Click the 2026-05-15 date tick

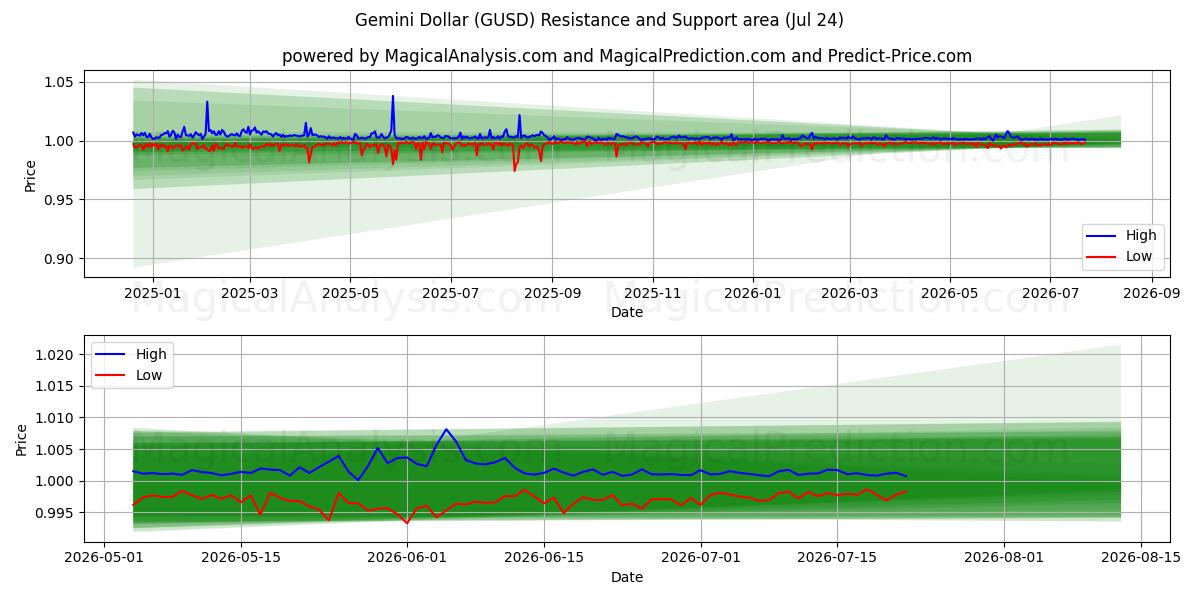pyautogui.click(x=241, y=558)
